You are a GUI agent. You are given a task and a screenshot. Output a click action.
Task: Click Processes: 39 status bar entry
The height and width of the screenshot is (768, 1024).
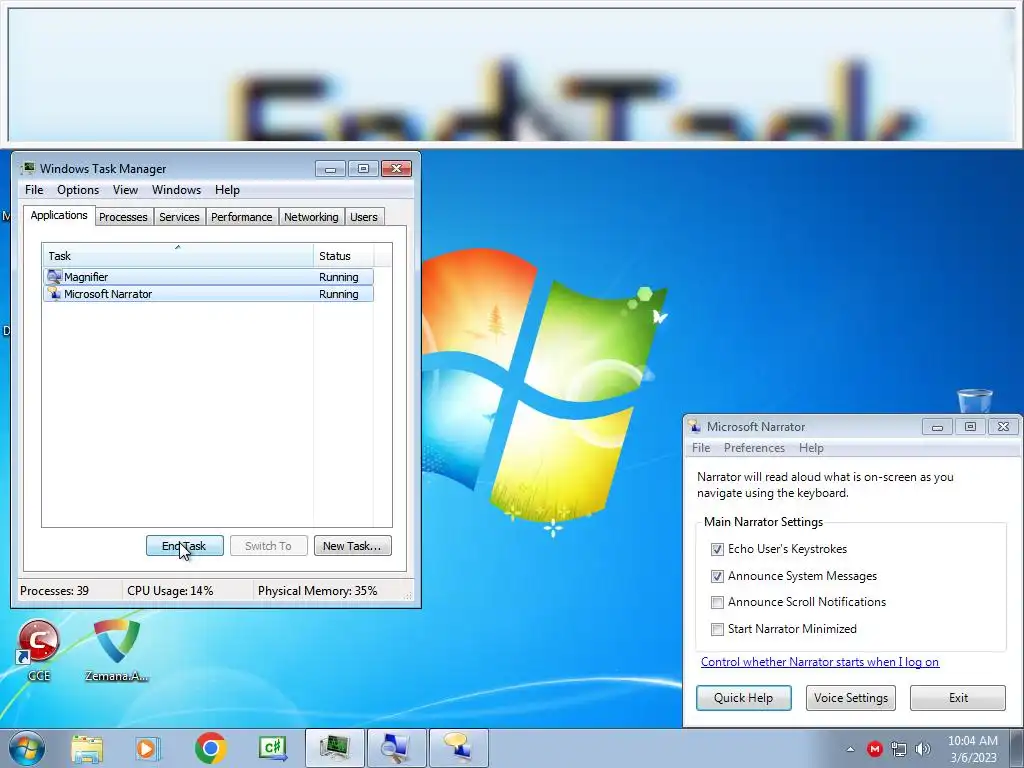click(x=55, y=591)
